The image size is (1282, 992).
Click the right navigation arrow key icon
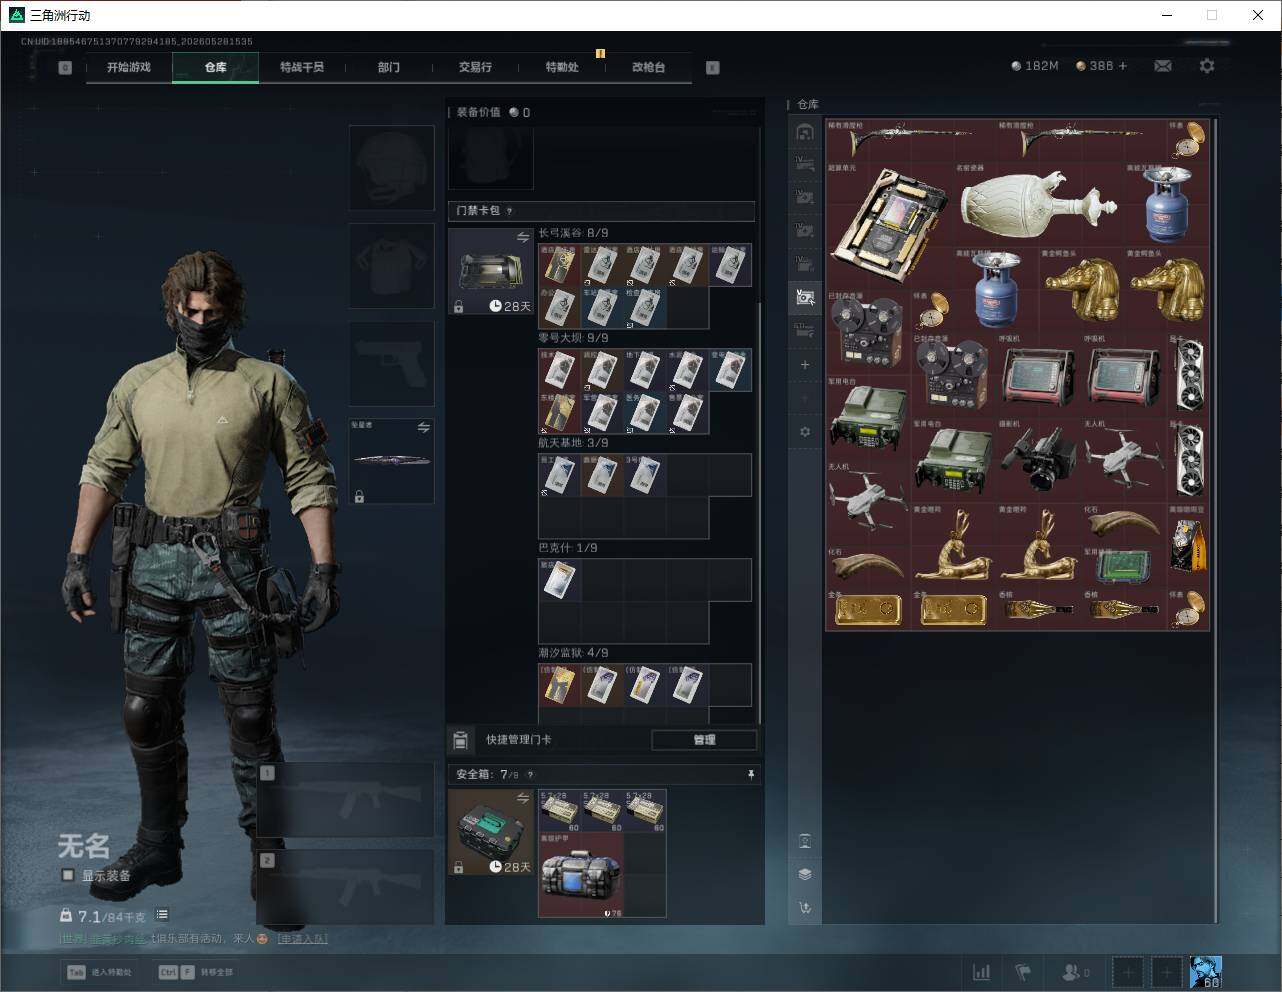click(713, 68)
